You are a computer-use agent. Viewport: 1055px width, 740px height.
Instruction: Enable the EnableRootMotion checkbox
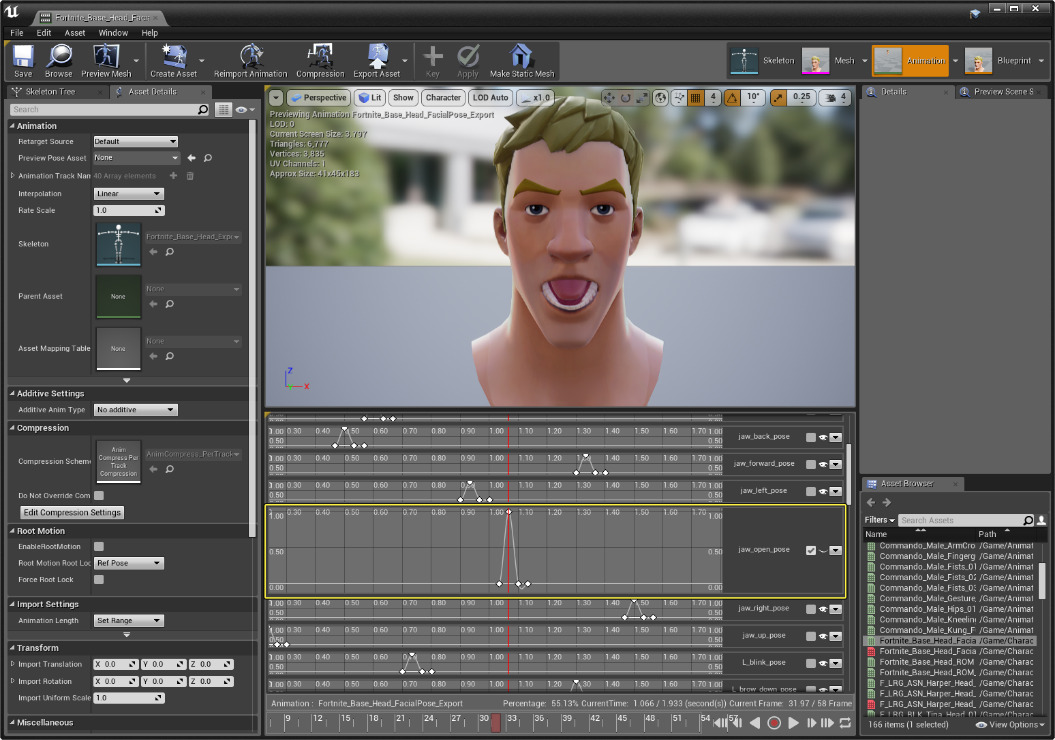(99, 547)
